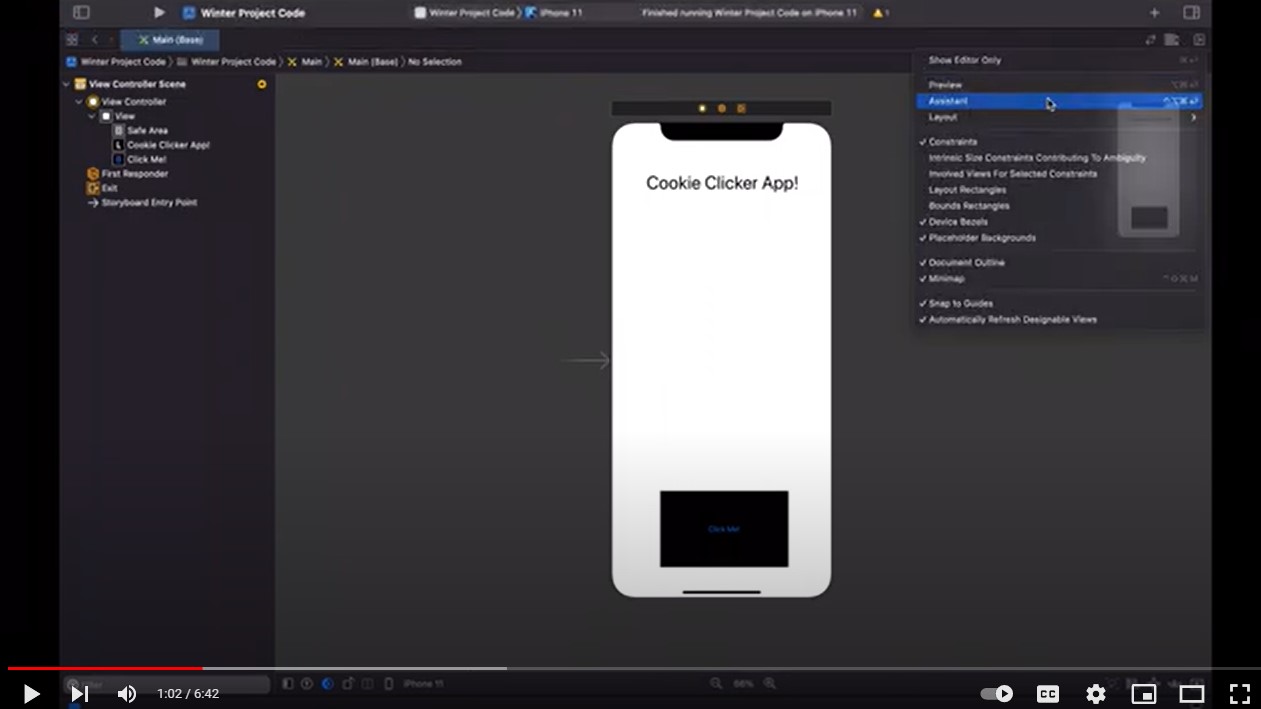Collapse View Controller Scene disclosure triangle
Screen dimensions: 1261x709
point(67,85)
